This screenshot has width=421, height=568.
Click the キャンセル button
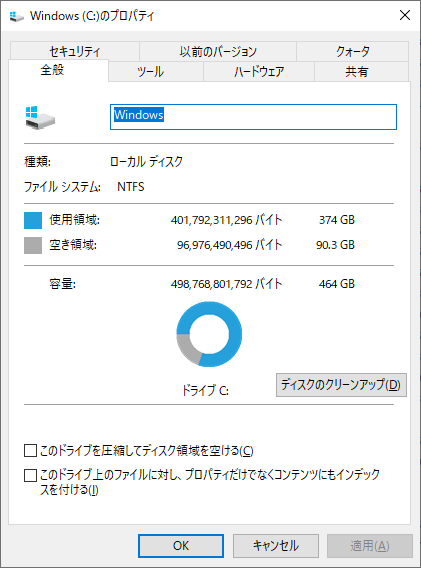click(x=276, y=546)
